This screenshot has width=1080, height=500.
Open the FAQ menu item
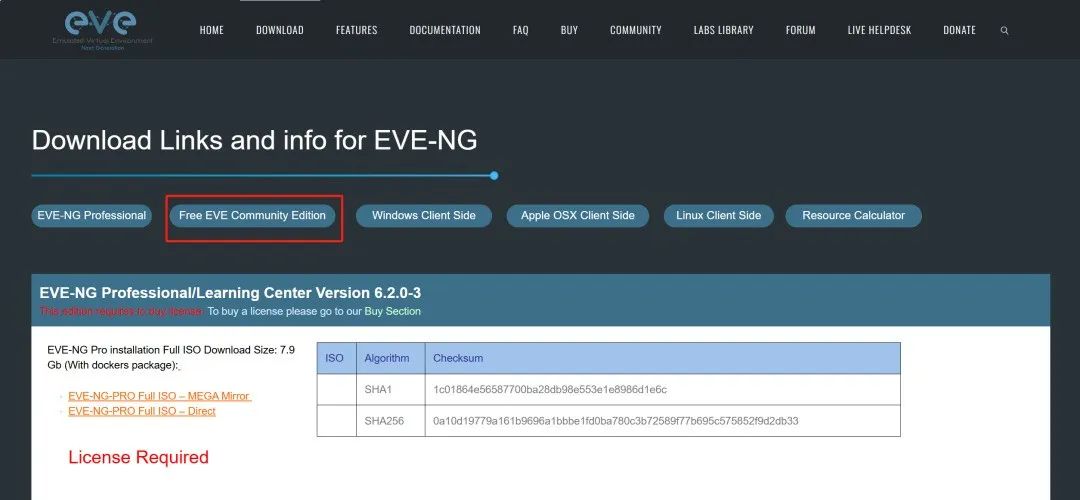point(521,30)
